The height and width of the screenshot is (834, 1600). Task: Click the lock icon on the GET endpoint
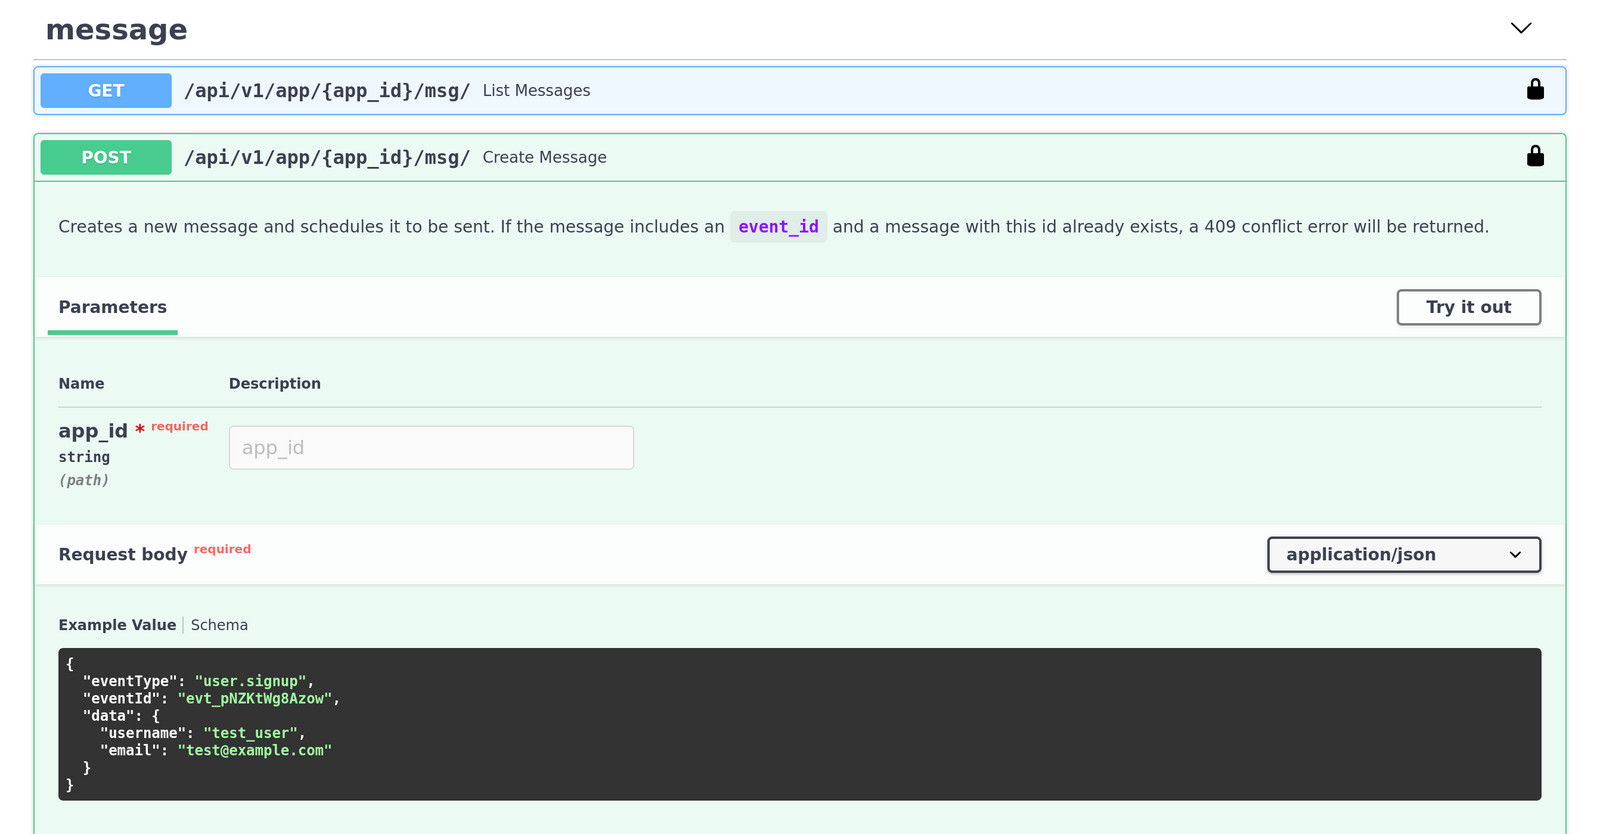pyautogui.click(x=1535, y=90)
